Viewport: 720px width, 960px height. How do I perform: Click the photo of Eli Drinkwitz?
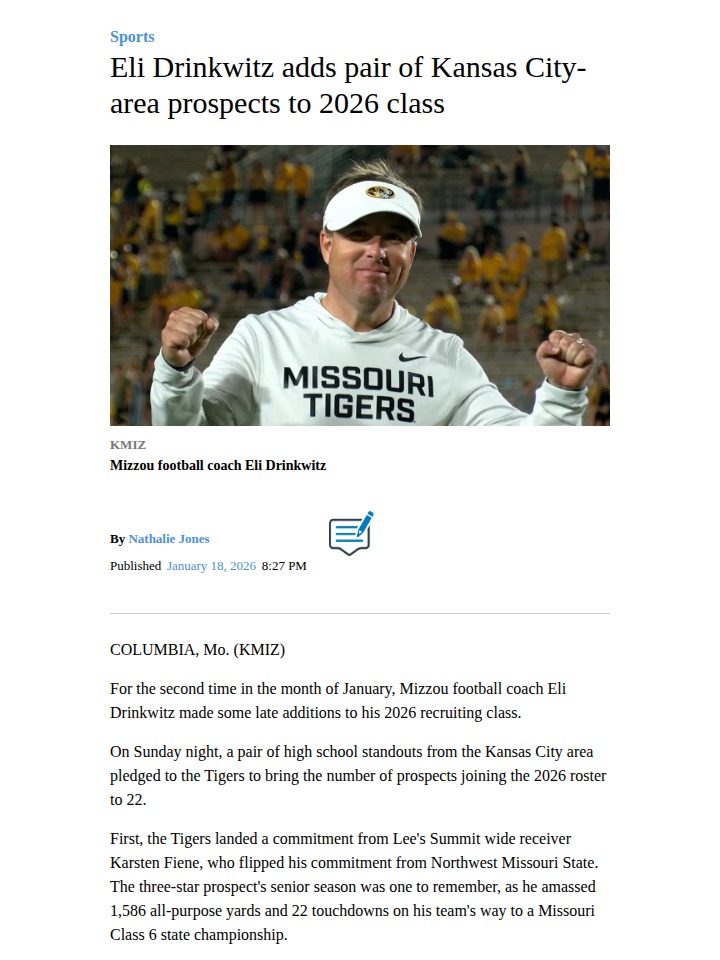(360, 285)
